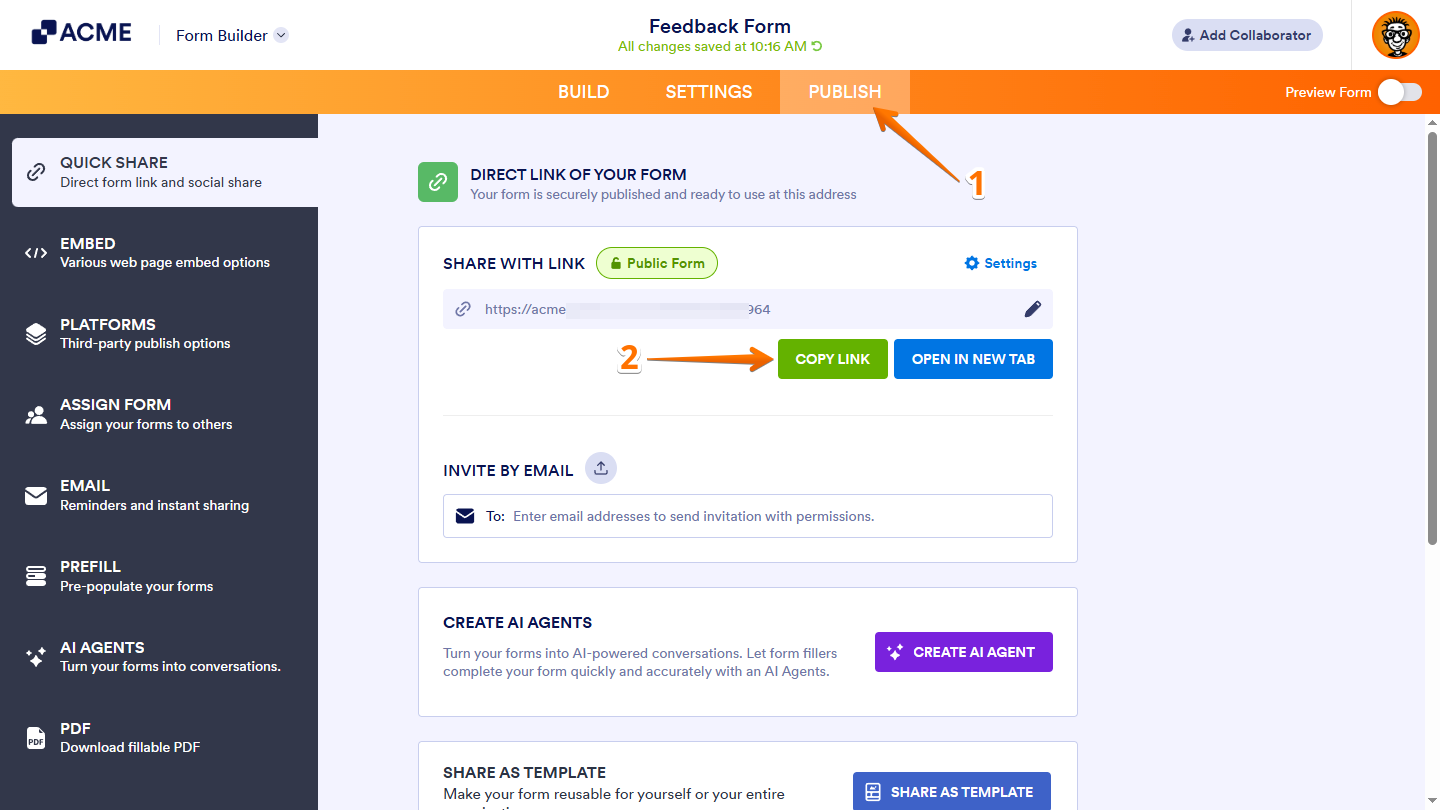The height and width of the screenshot is (810, 1440).
Task: Click the upload icon beside Invite by Email
Action: (x=601, y=467)
